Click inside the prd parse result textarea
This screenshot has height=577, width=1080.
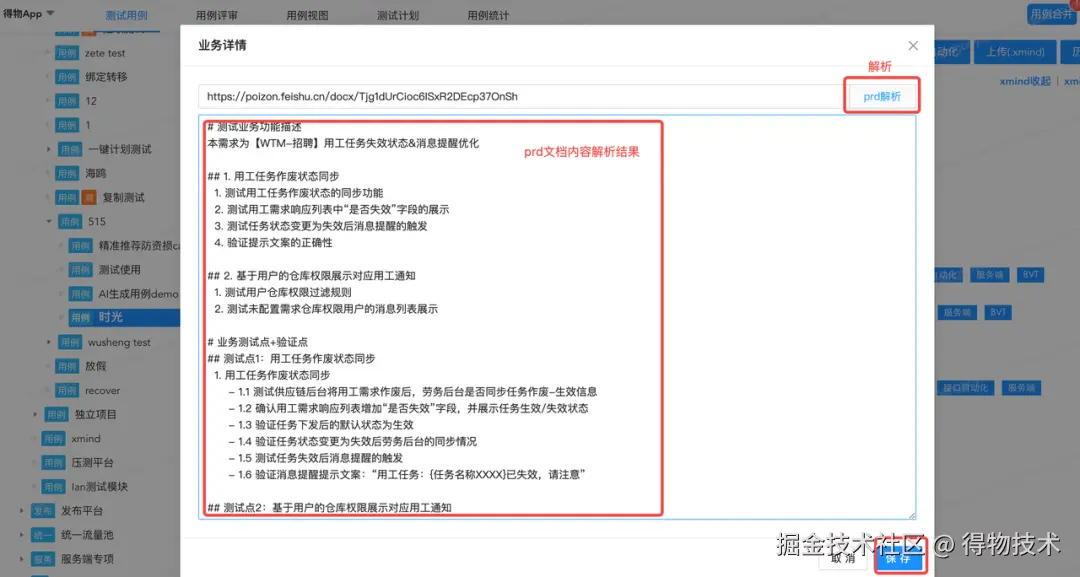(557, 317)
